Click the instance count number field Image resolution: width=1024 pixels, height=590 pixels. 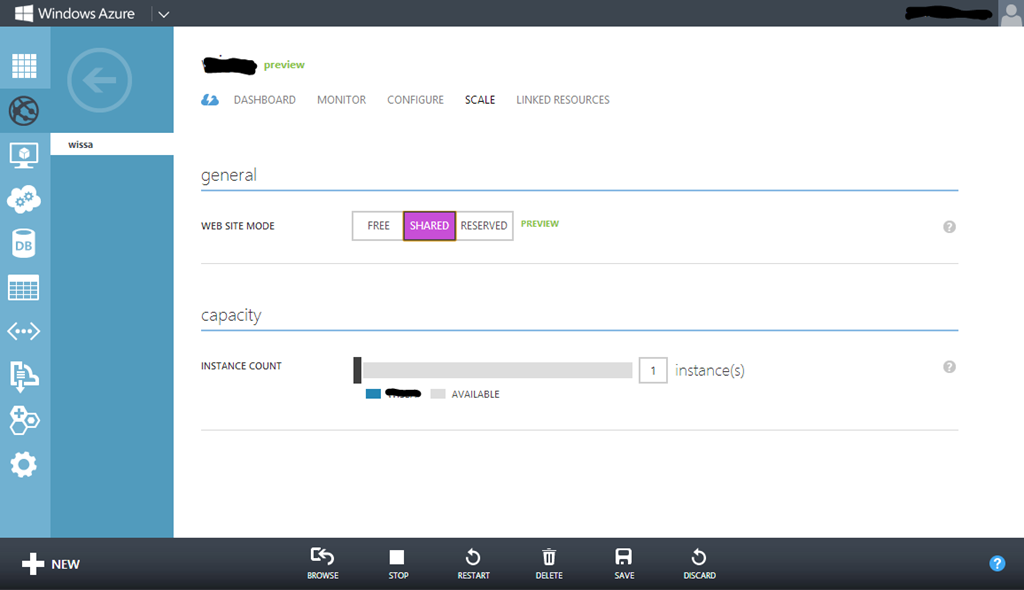pyautogui.click(x=652, y=370)
